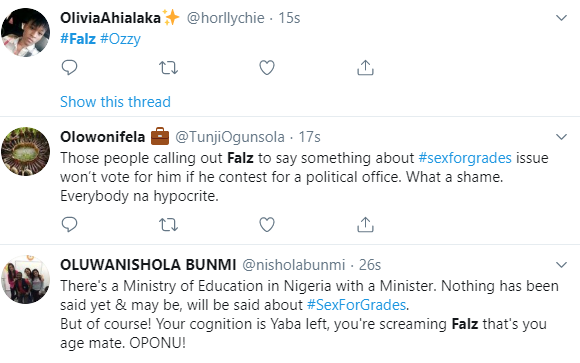The width and height of the screenshot is (580, 363).
Task: Open more options for OLUWANISHOLA BUNMI's tweet
Action: coord(562,265)
